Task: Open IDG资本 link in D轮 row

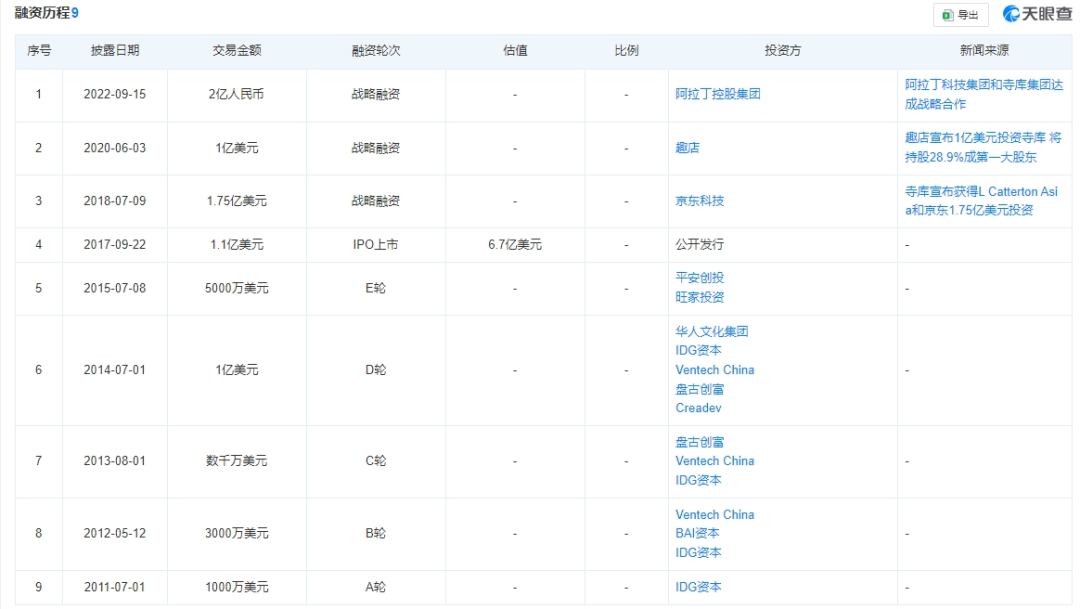Action: click(698, 350)
